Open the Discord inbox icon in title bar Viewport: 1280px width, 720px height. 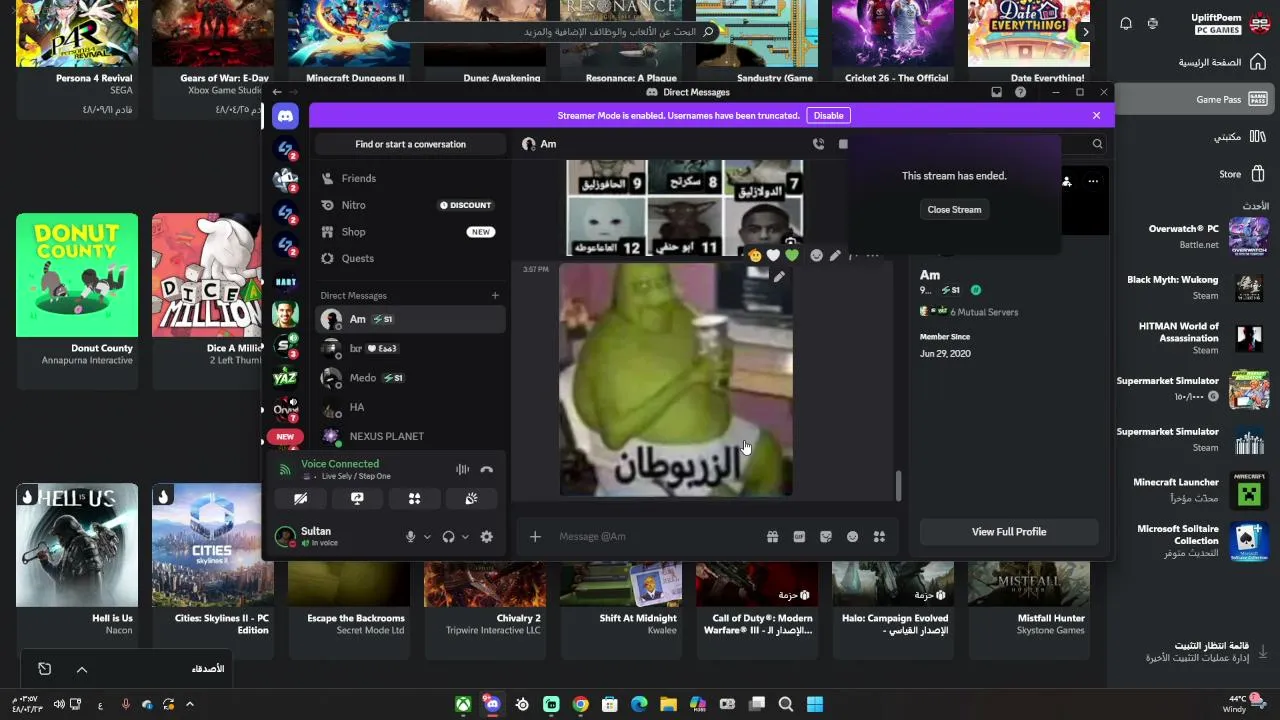996,92
